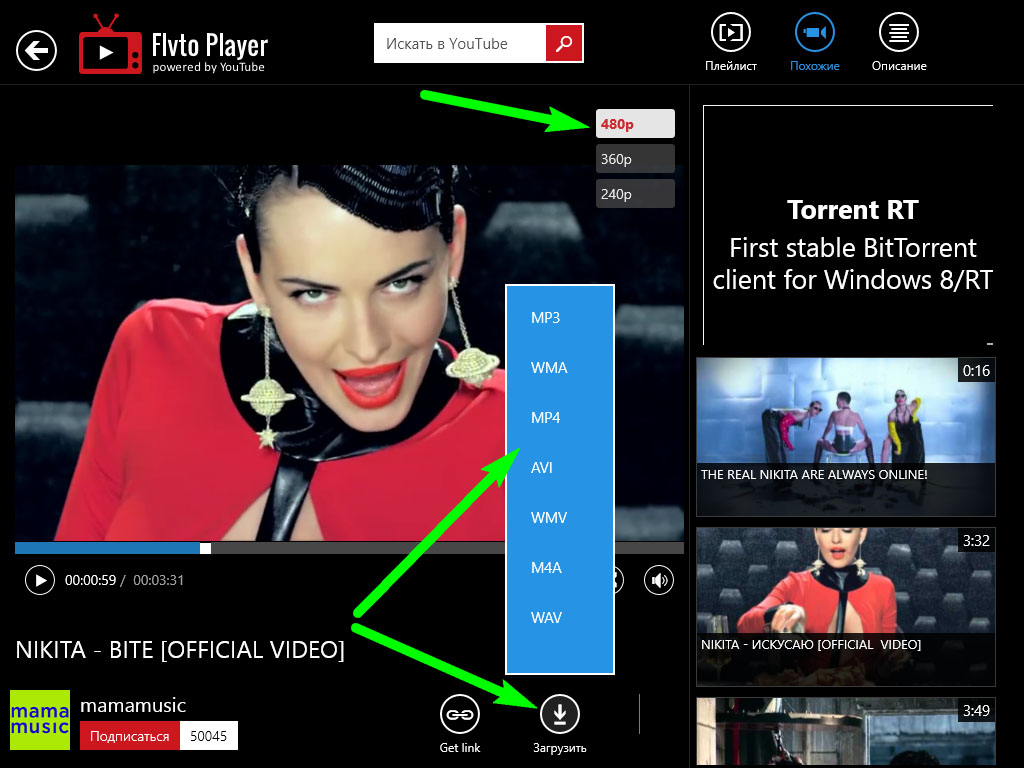1024x768 pixels.
Task: Click the elapsed time 00:00:59
Action: (x=90, y=580)
